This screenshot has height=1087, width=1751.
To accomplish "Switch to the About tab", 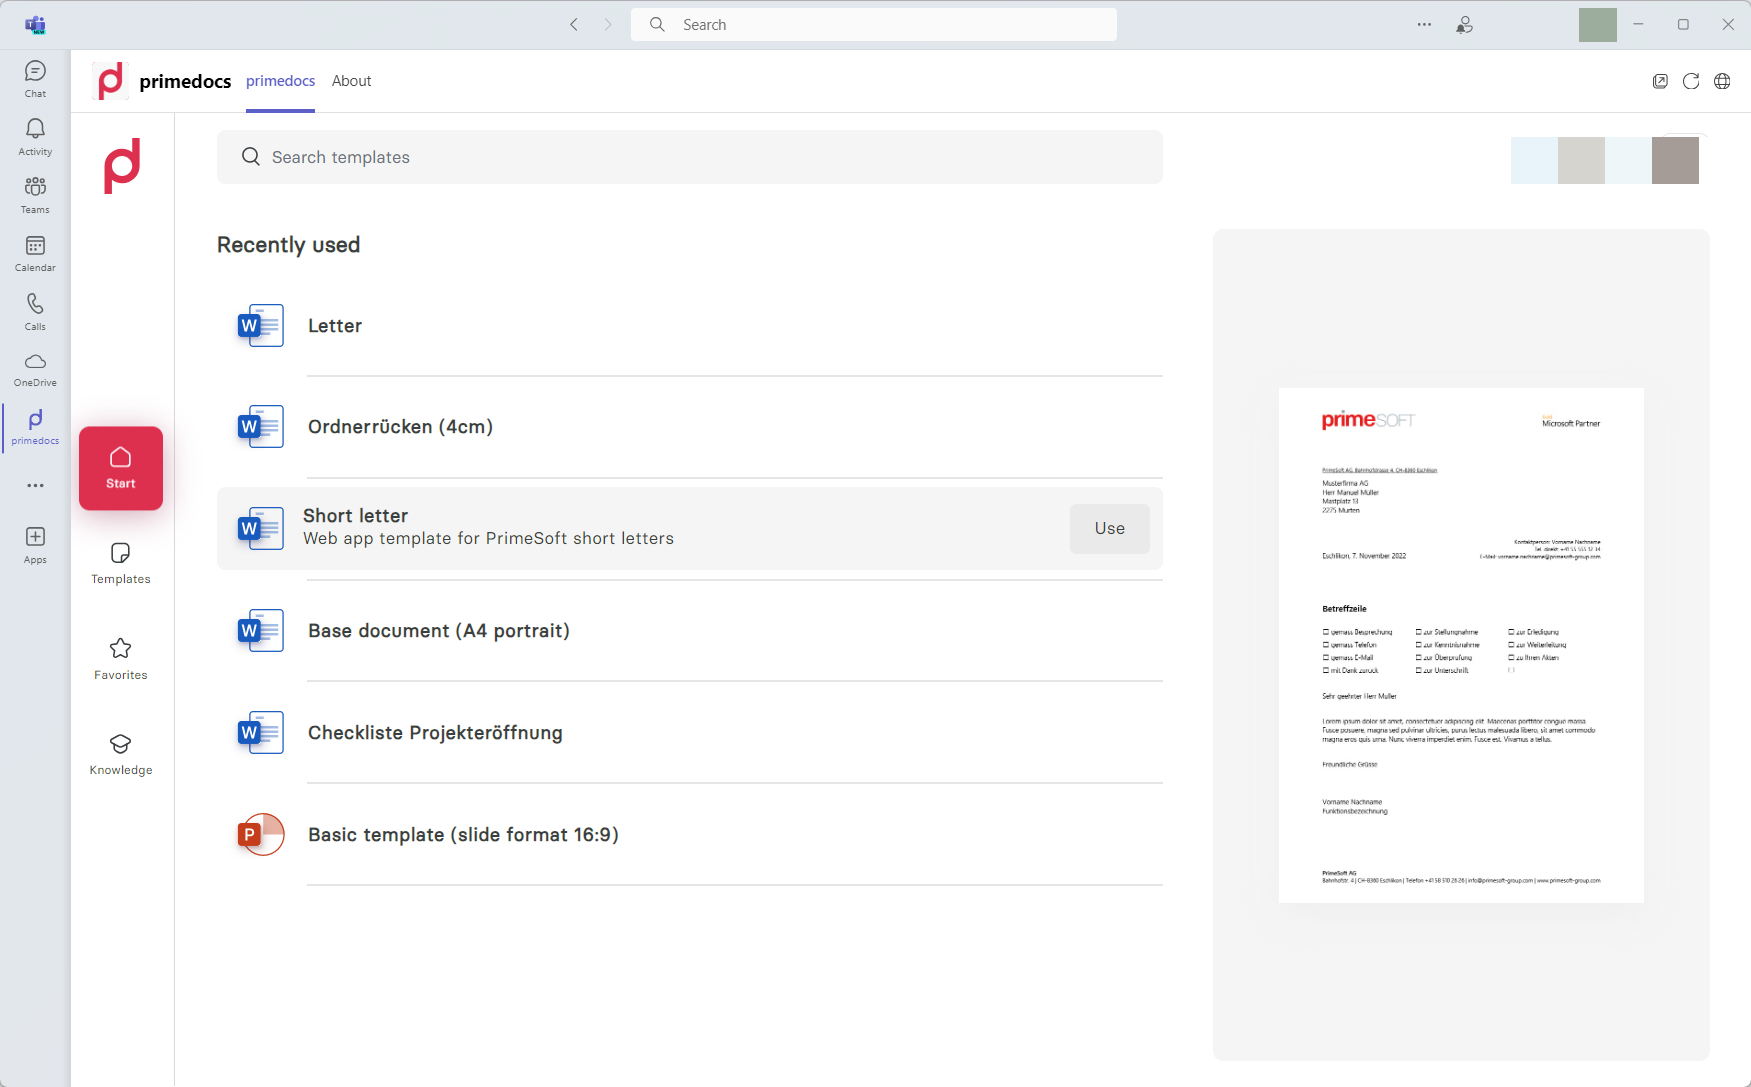I will 351,81.
